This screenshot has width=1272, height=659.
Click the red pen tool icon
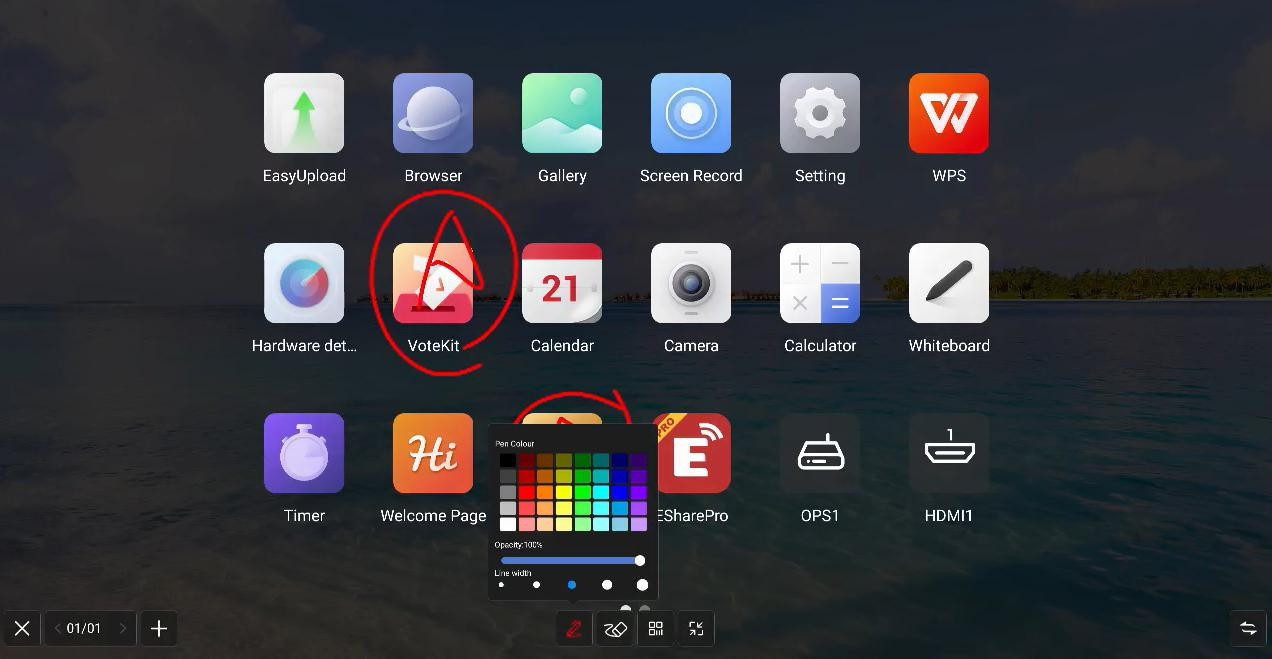(x=574, y=629)
